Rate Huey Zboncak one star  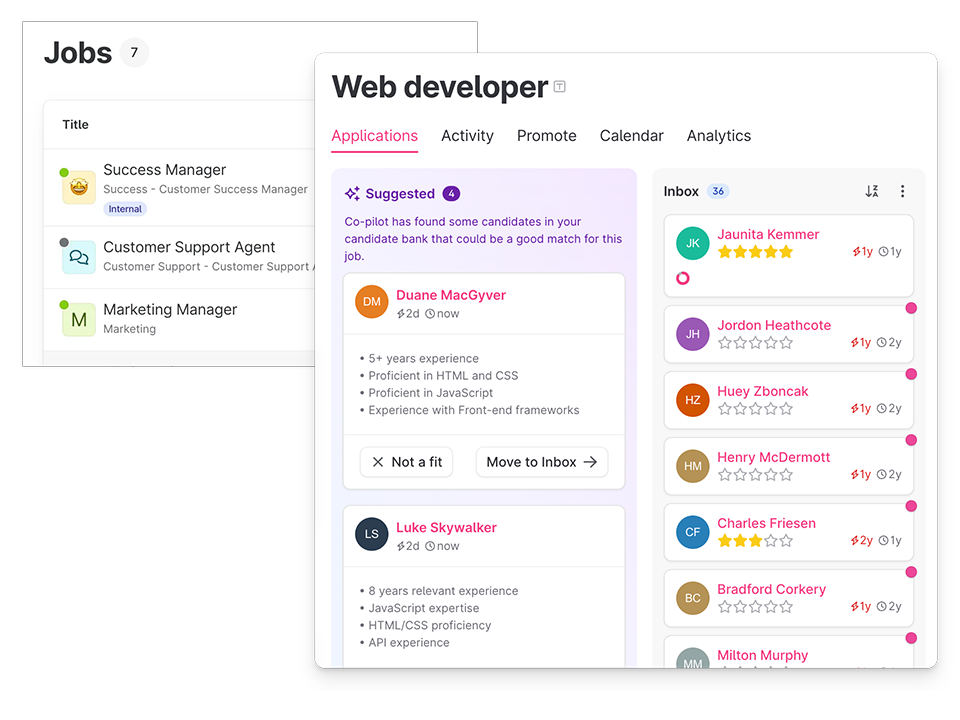coord(725,409)
